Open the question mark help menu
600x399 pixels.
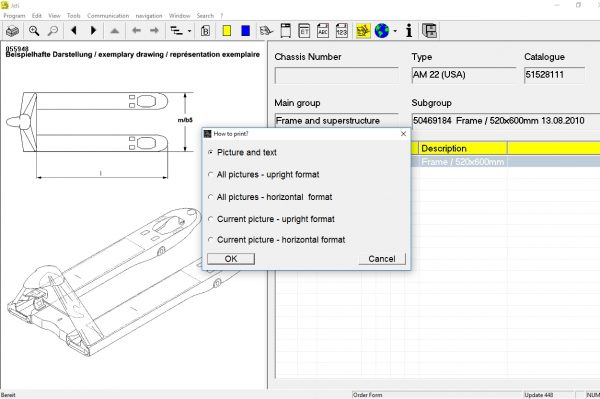pos(222,16)
